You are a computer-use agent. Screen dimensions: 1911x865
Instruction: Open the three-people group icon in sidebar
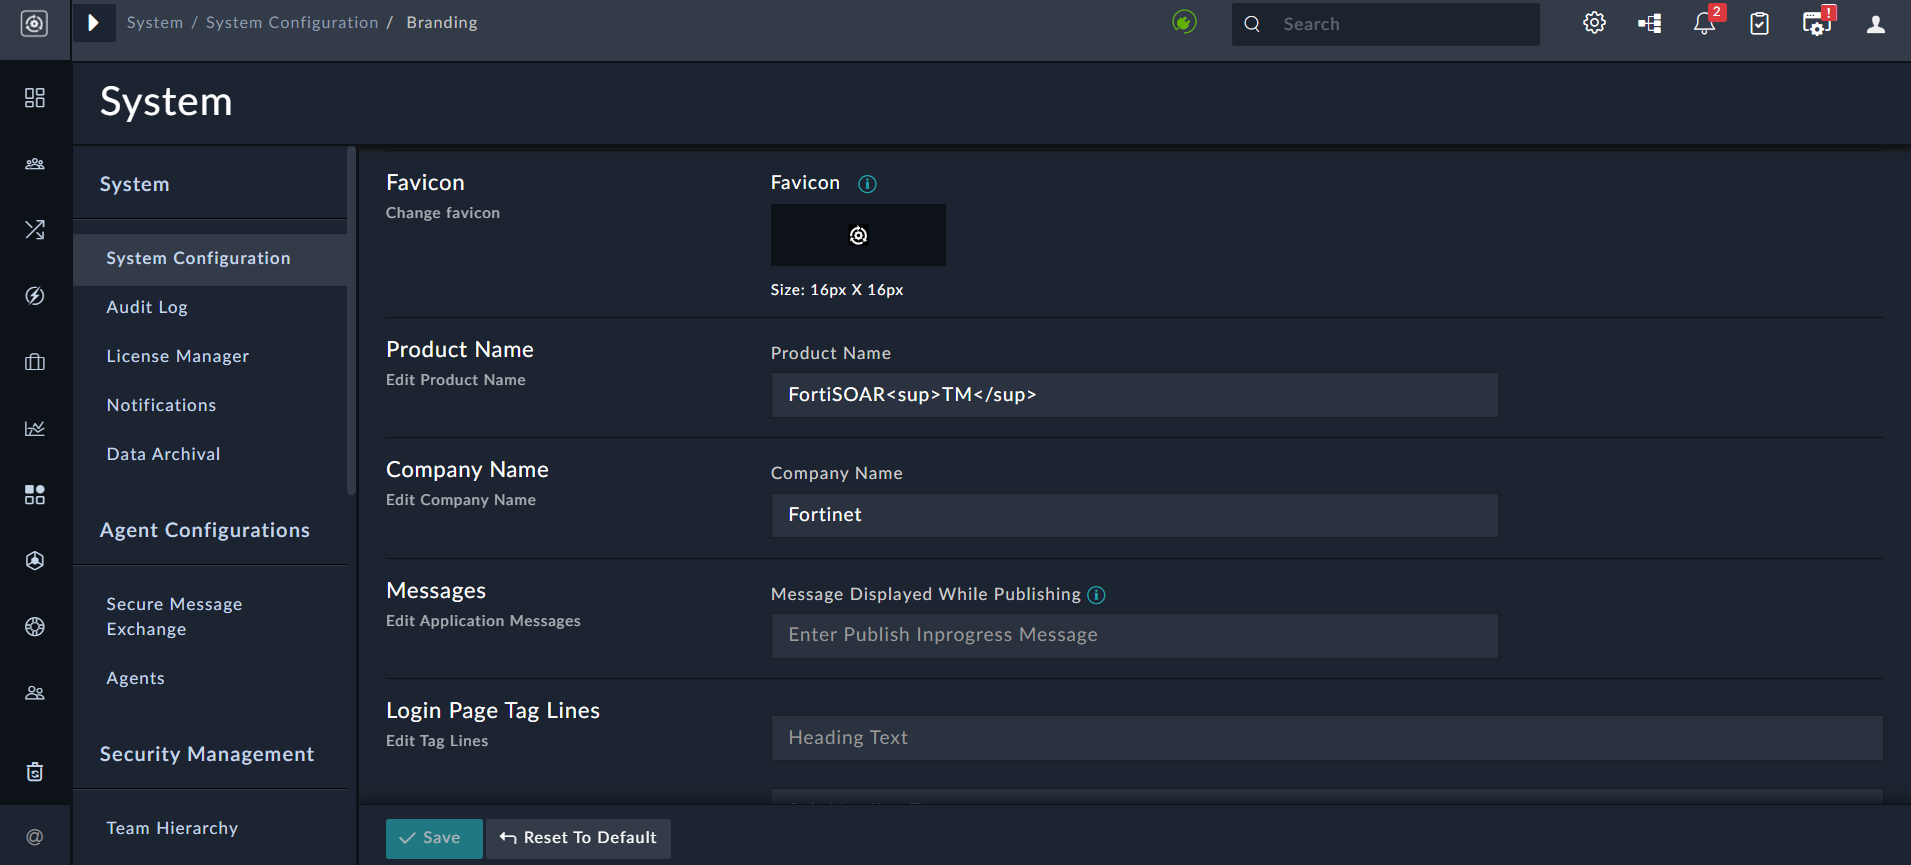(35, 164)
